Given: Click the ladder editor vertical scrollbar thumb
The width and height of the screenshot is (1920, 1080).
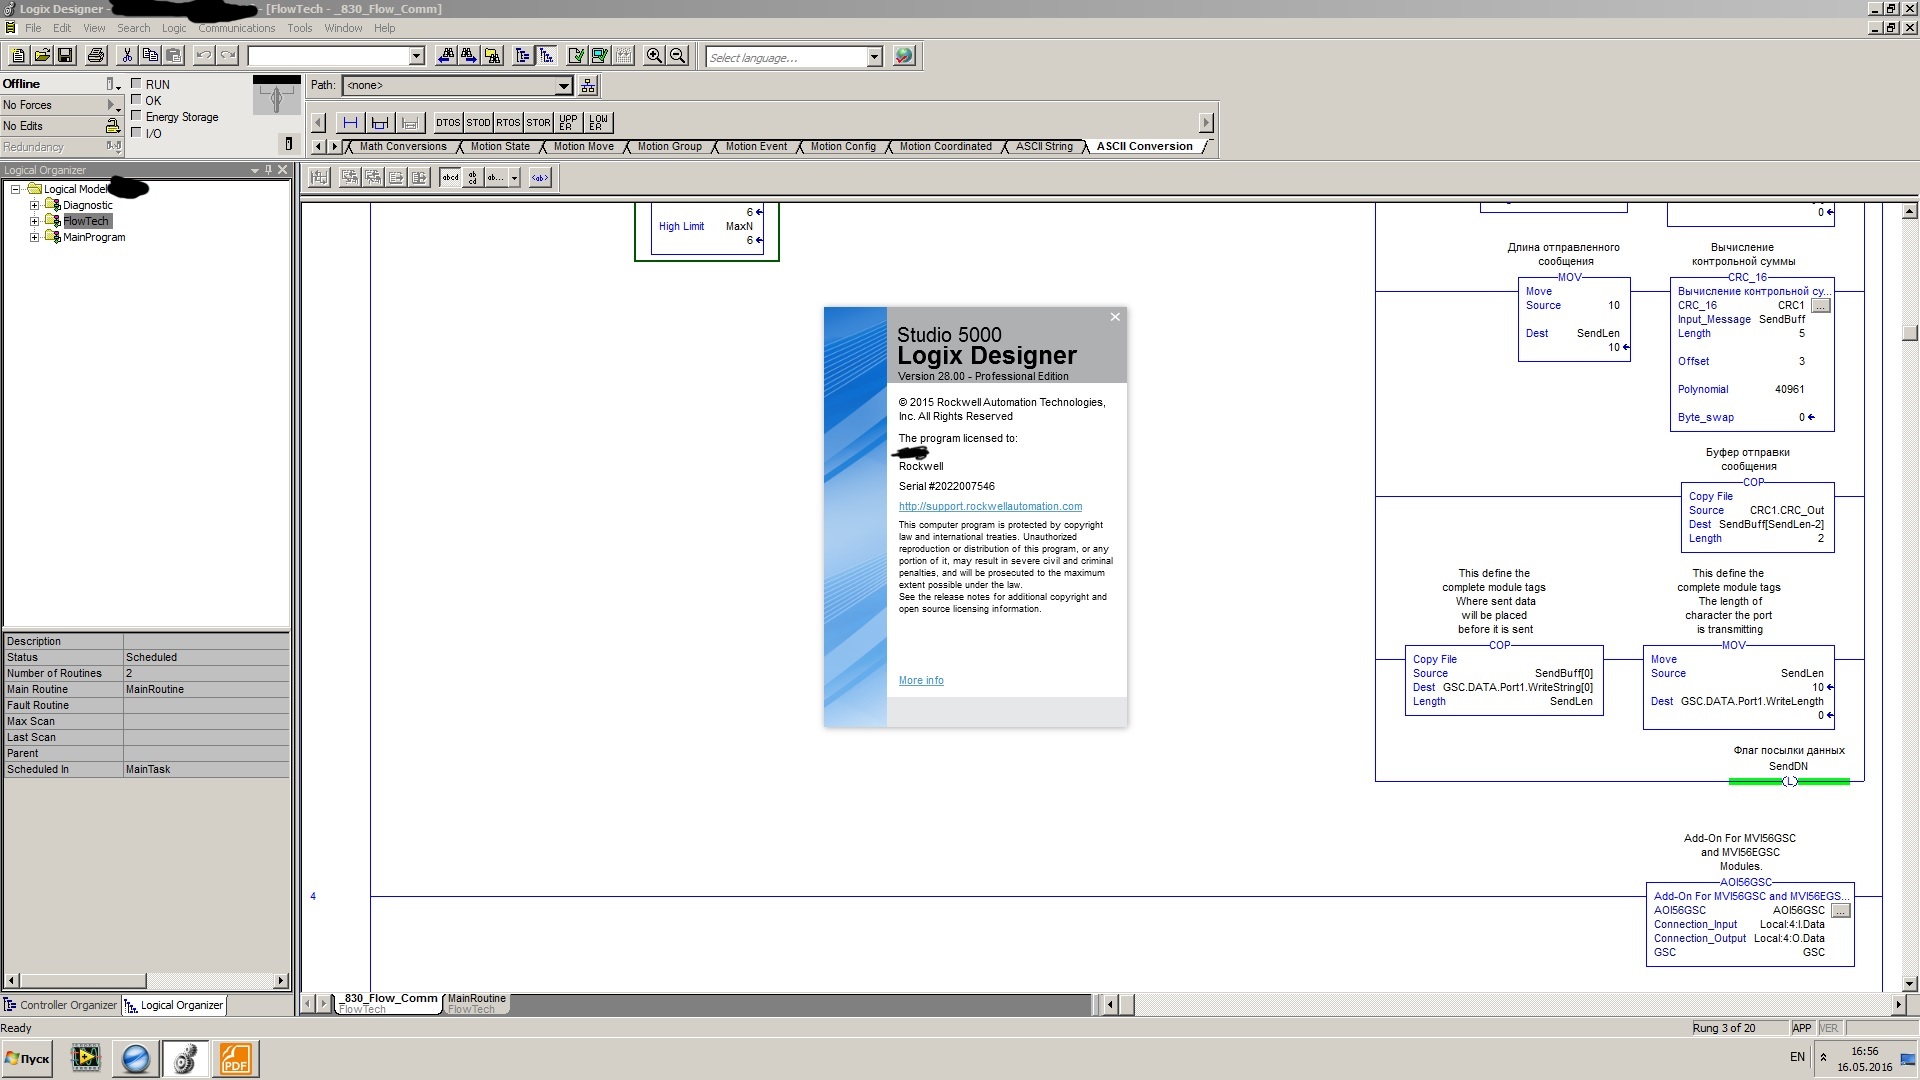Looking at the screenshot, I should coord(1910,333).
